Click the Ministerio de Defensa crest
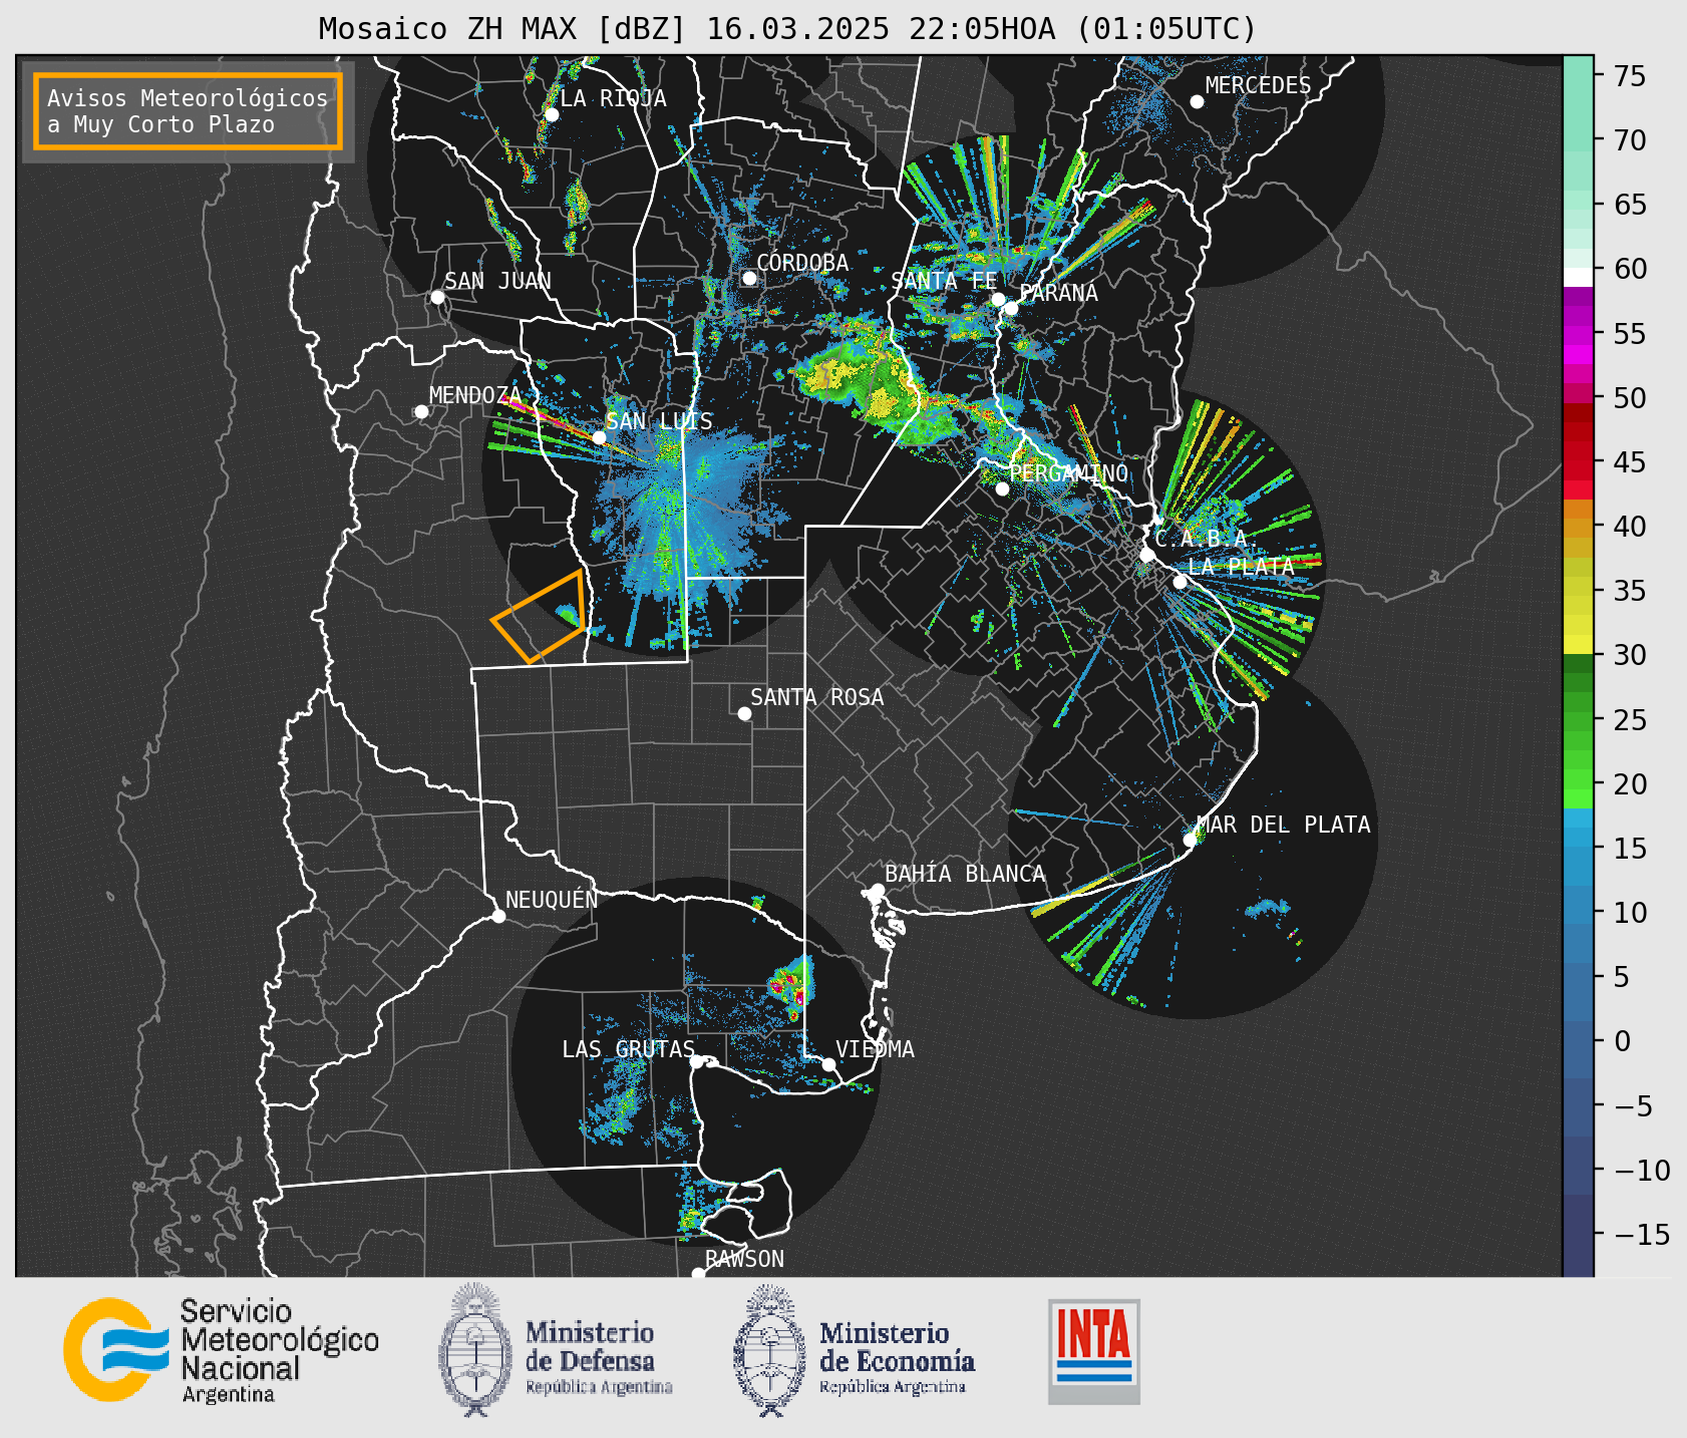 point(474,1350)
